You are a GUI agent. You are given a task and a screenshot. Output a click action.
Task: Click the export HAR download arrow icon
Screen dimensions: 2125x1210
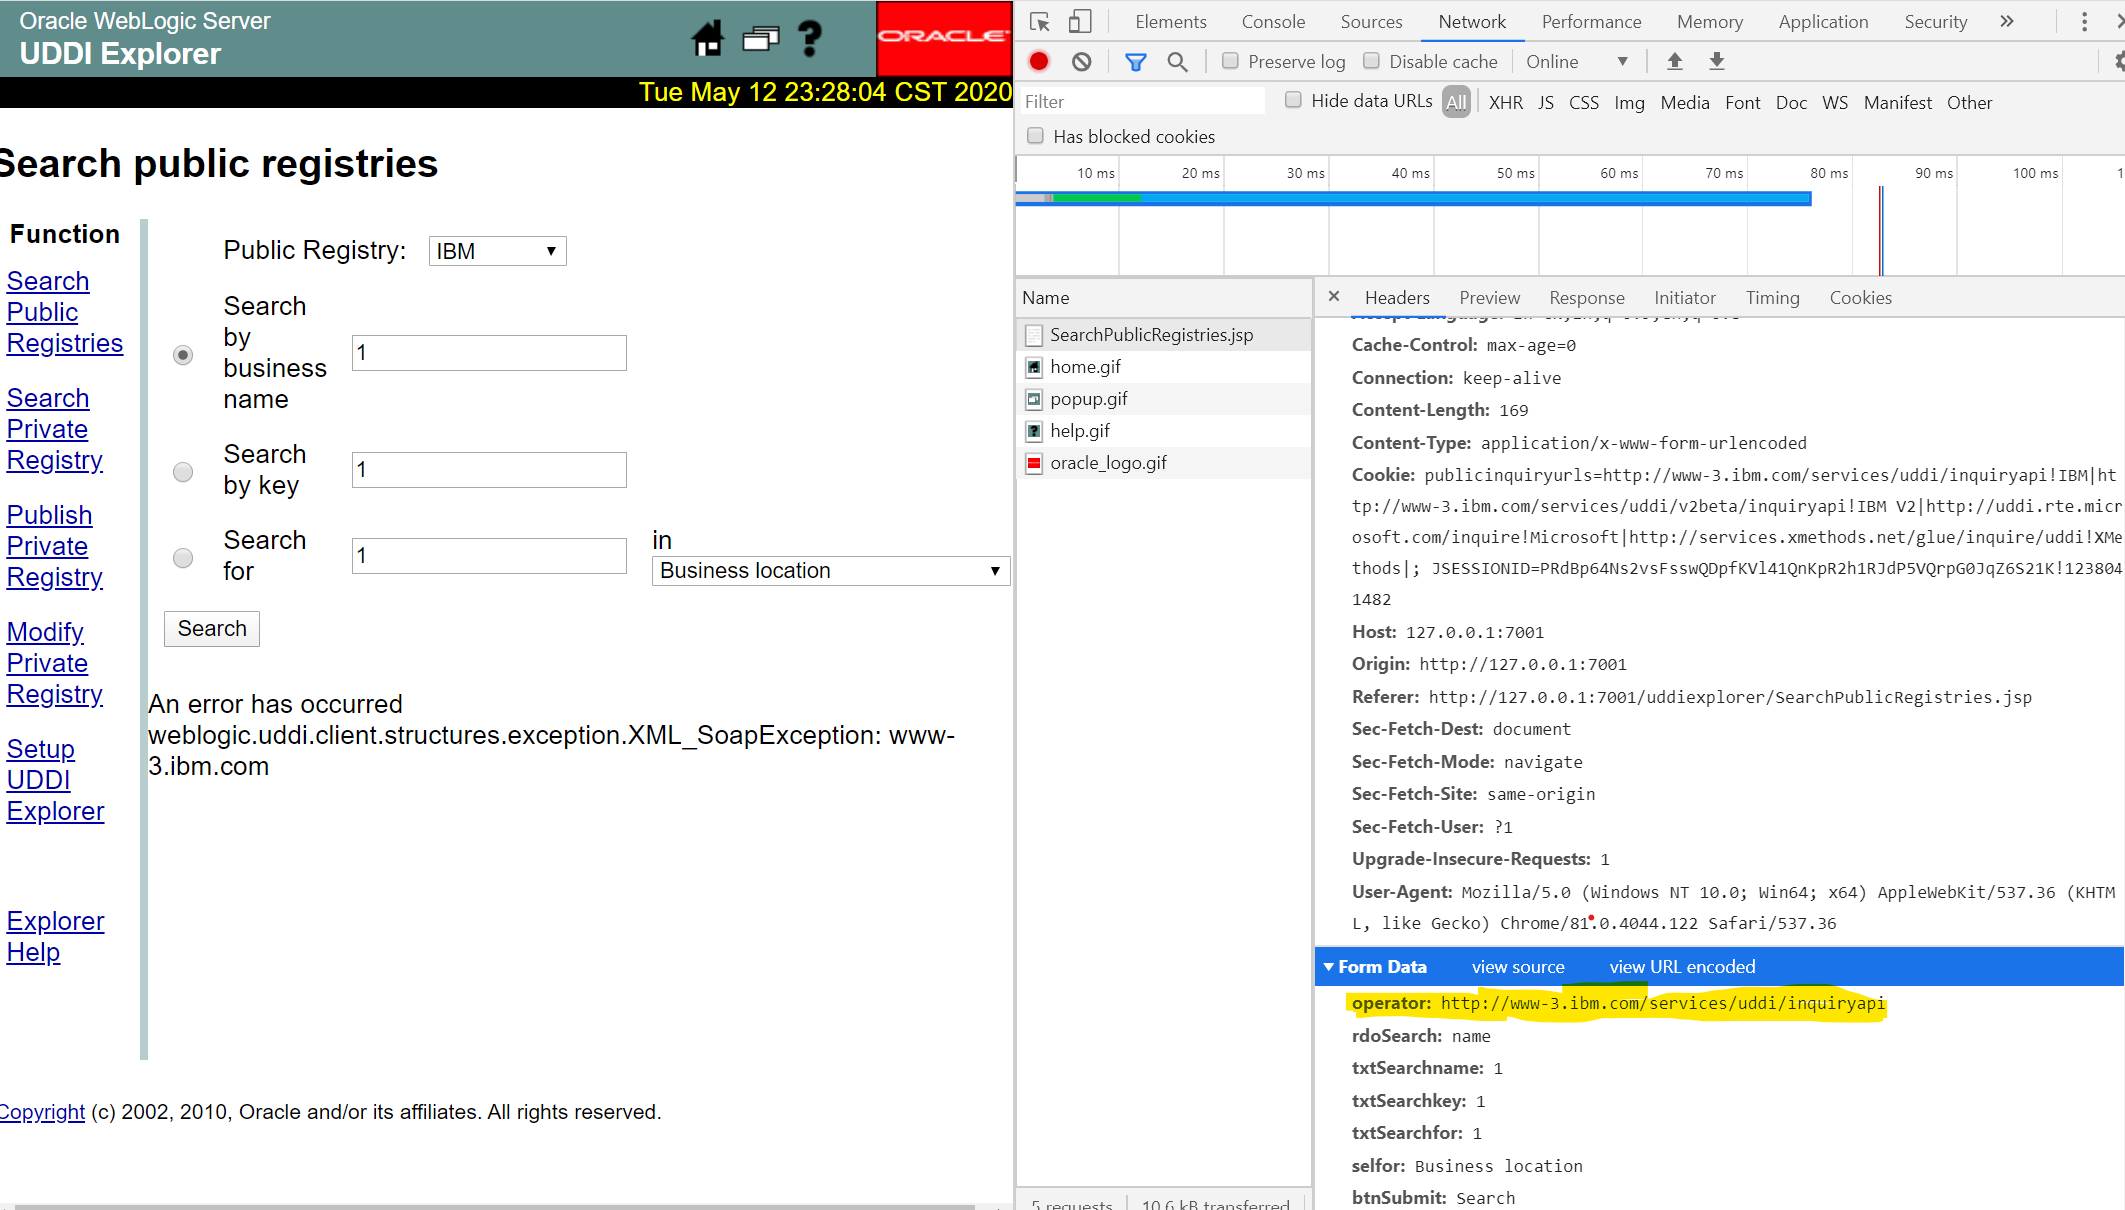pyautogui.click(x=1717, y=62)
